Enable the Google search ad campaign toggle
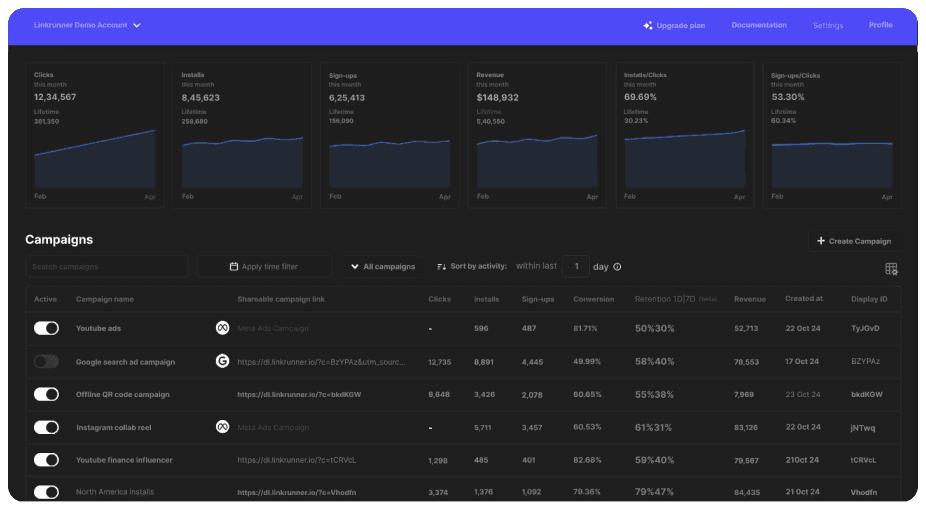This screenshot has width=926, height=510. click(46, 361)
